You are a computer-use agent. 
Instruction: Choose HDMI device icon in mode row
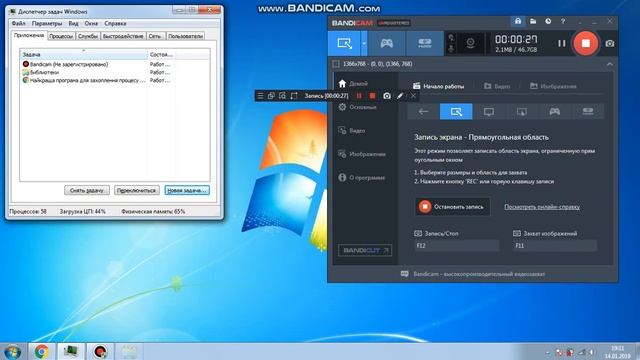(x=587, y=111)
